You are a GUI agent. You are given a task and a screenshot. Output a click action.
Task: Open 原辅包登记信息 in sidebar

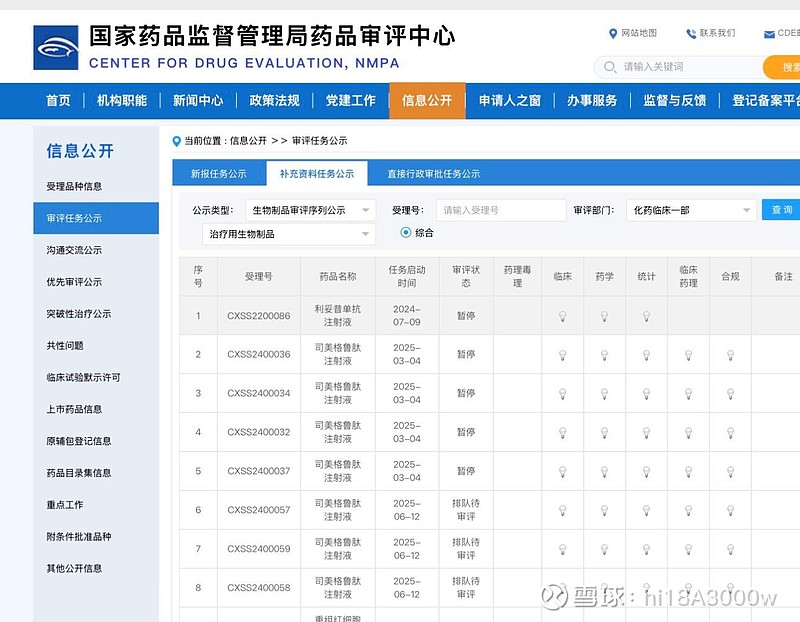(x=79, y=441)
